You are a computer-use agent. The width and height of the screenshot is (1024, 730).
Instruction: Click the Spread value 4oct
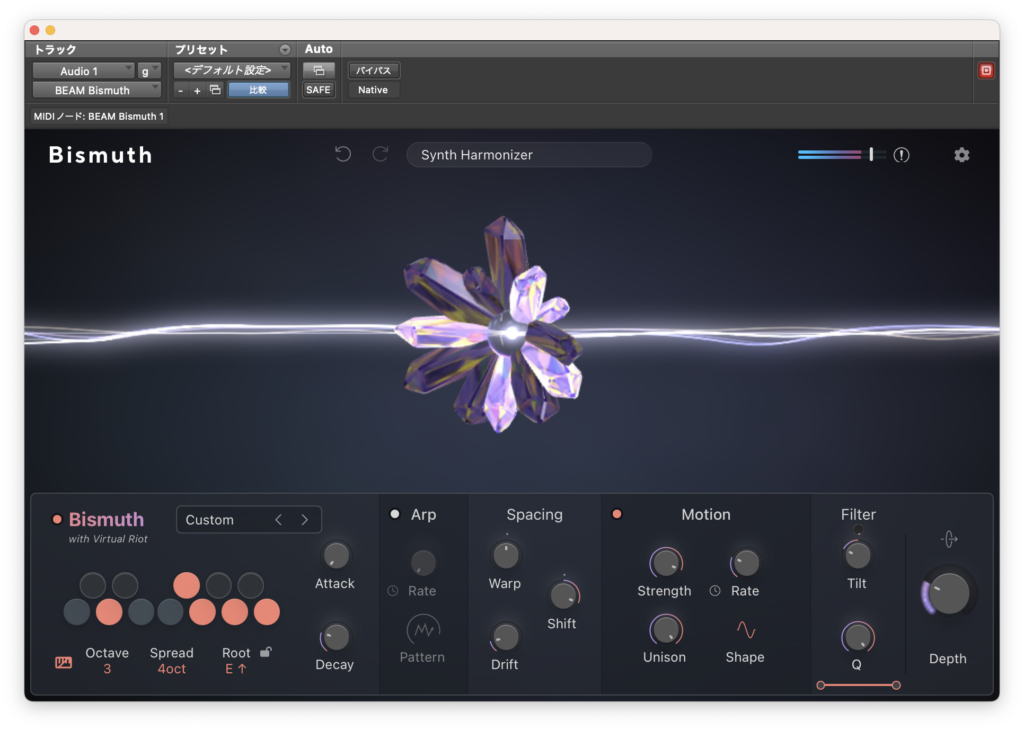click(x=172, y=669)
